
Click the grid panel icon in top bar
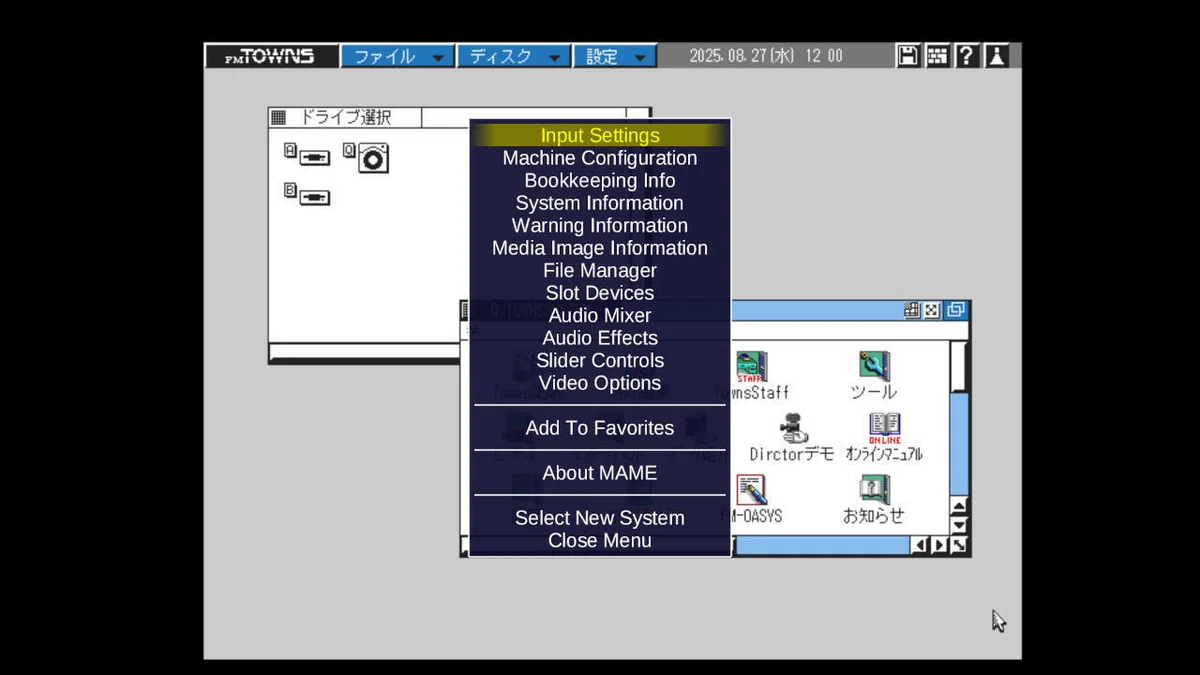point(937,56)
